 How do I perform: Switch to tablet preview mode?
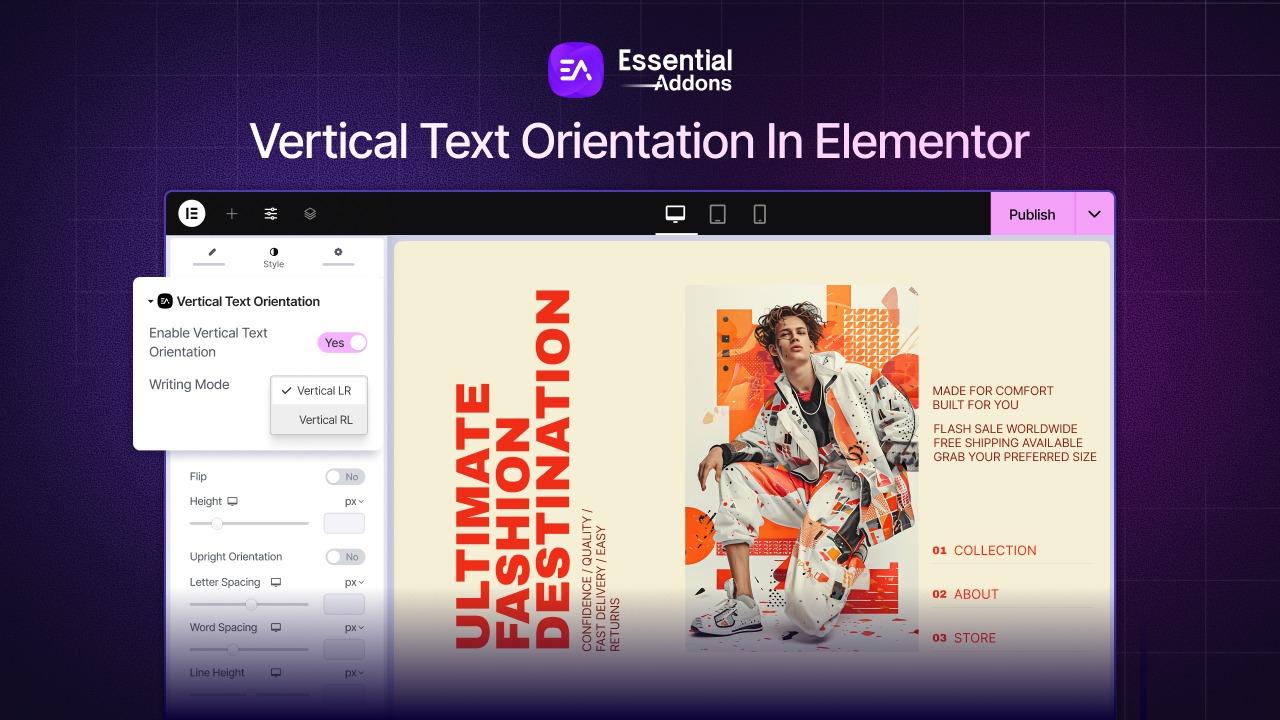717,212
